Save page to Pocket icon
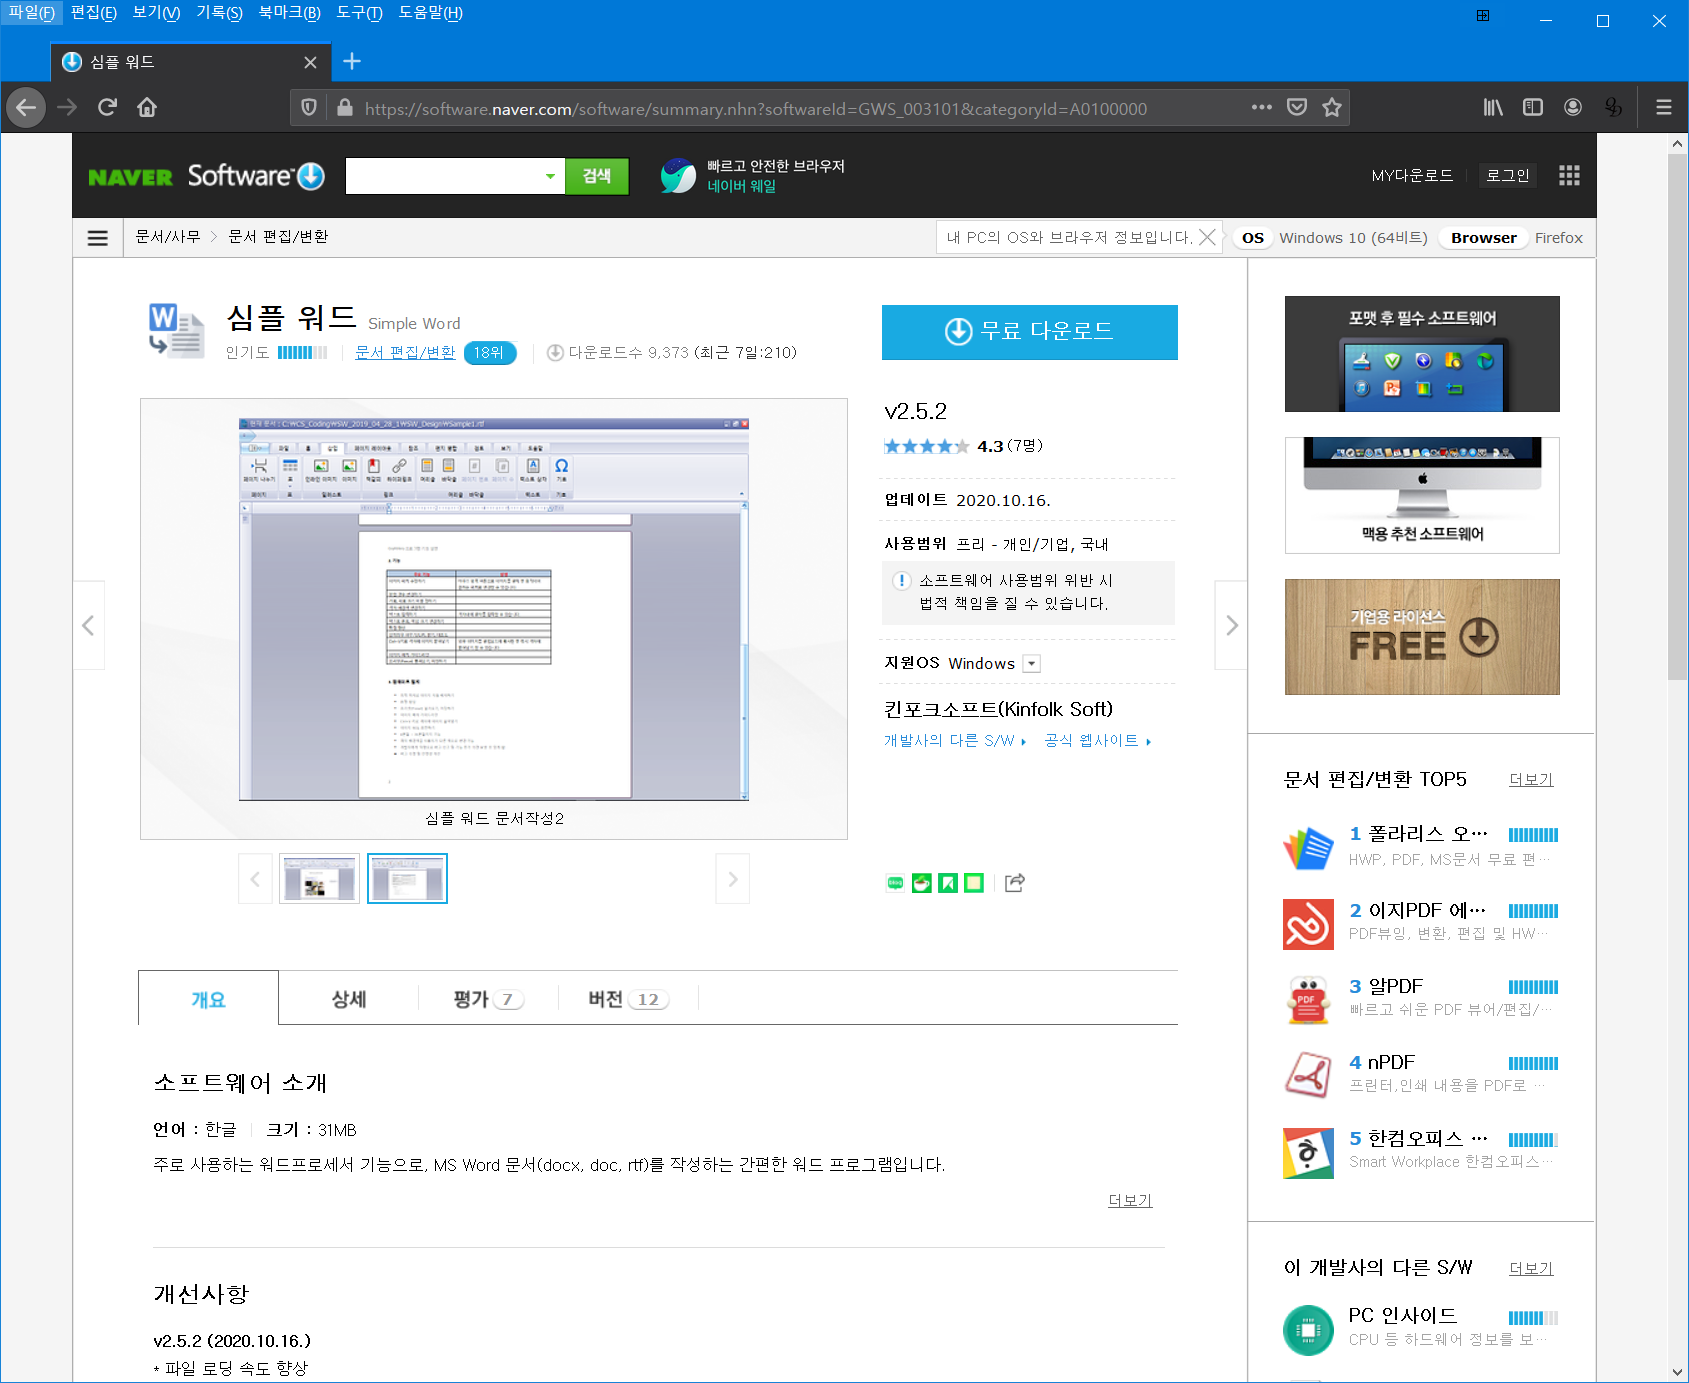The image size is (1689, 1383). (x=1297, y=107)
